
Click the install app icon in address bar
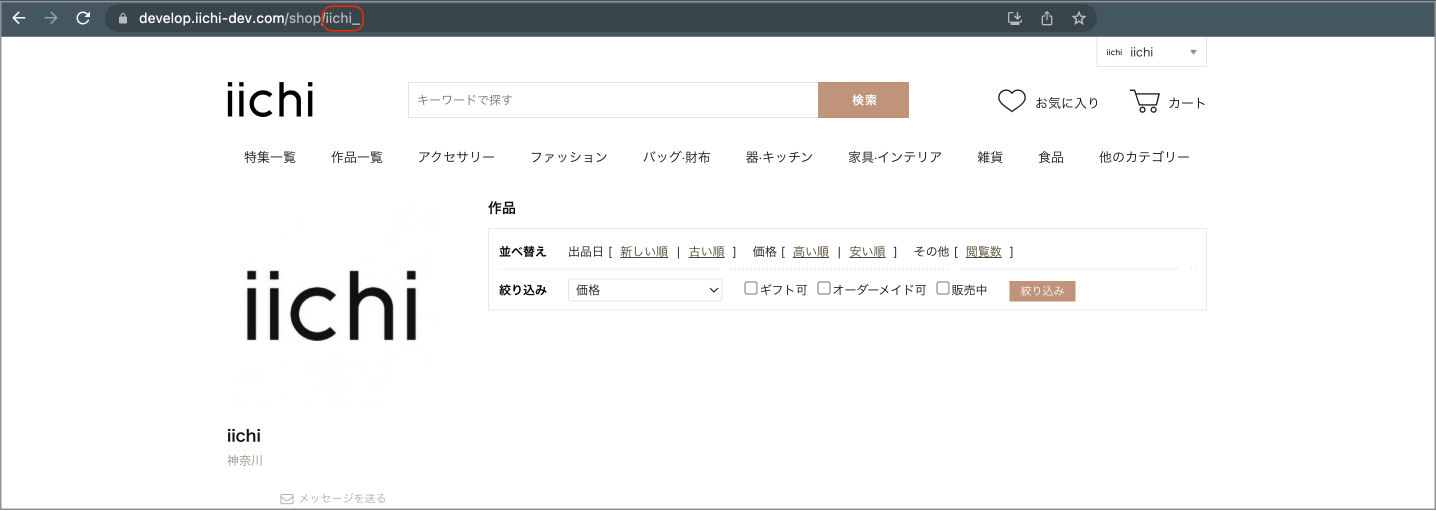[1015, 18]
